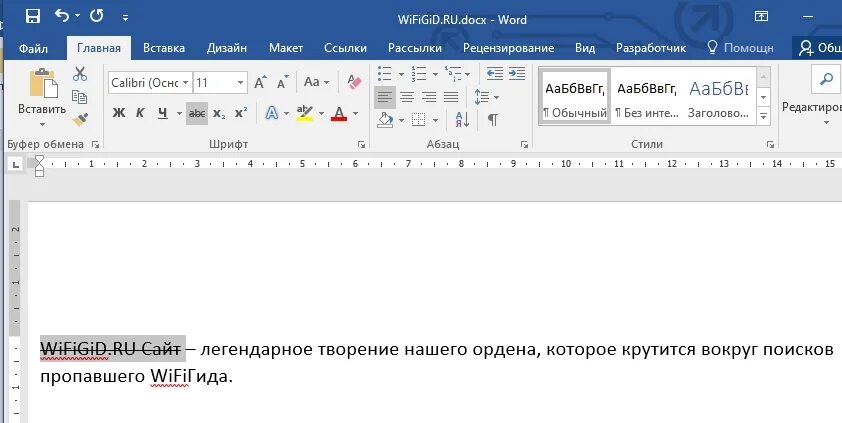Expand the Вставить paste options arrow
Image resolution: width=842 pixels, height=423 pixels.
(42, 124)
